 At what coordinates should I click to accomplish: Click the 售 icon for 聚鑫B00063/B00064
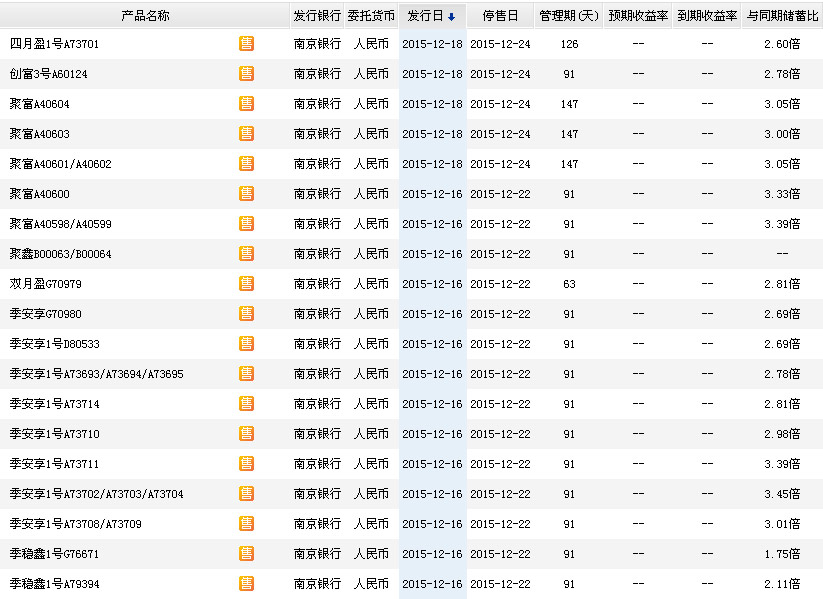click(246, 254)
